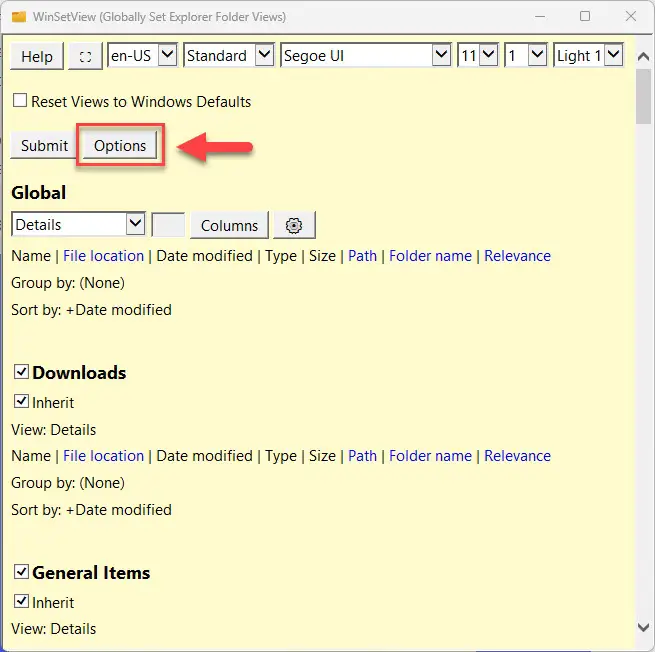
Task: Click Path link under Downloads
Action: (x=362, y=456)
